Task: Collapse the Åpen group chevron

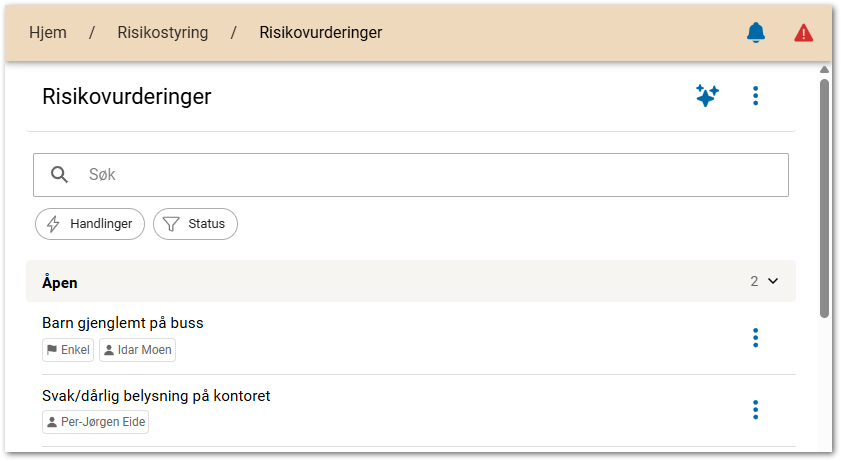Action: click(x=772, y=282)
